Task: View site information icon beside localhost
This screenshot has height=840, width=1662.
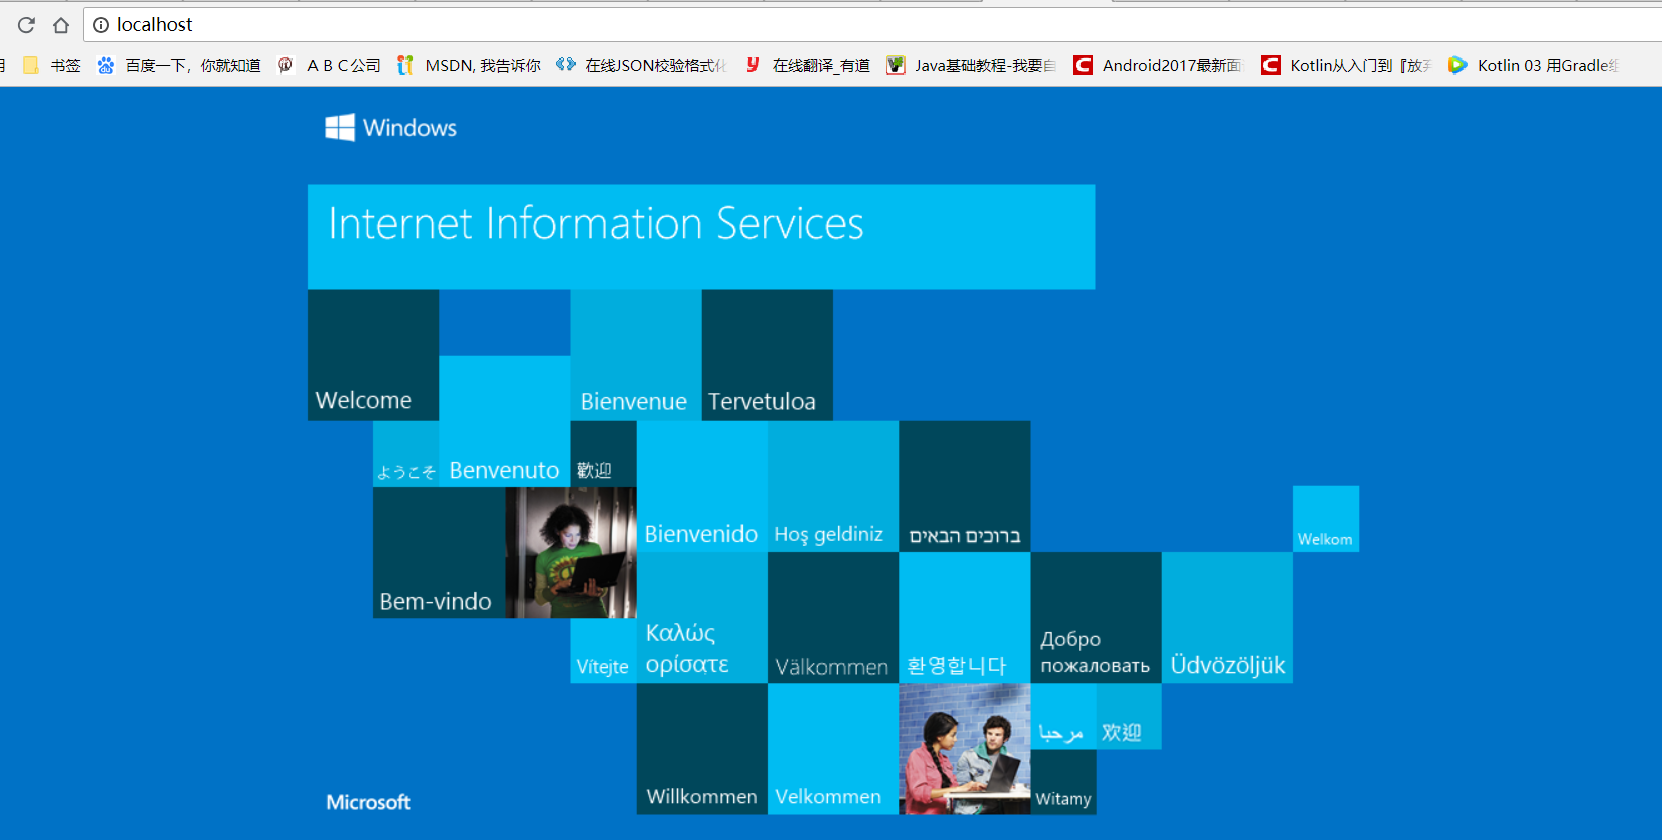Action: tap(101, 25)
